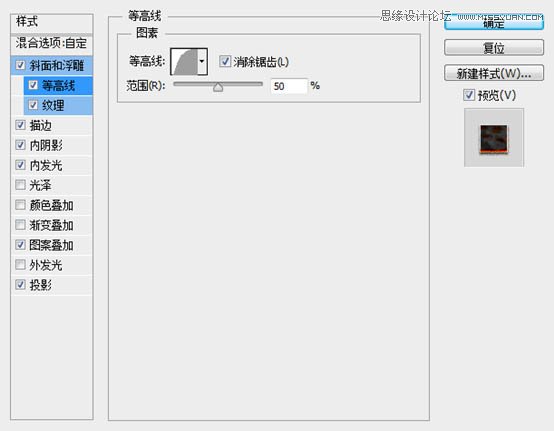This screenshot has height=431, width=554.
Task: Click the contour curve thumbnail
Action: (x=184, y=62)
